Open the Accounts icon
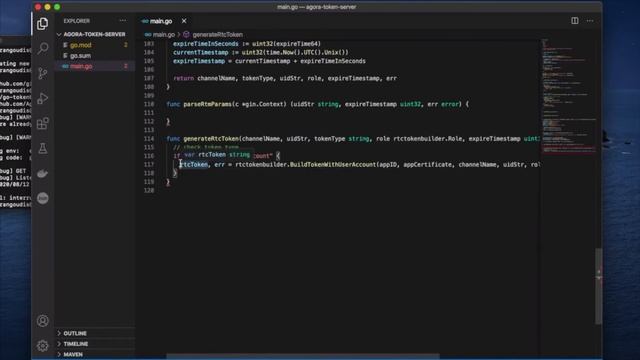Image resolution: width=640 pixels, height=360 pixels. (x=42, y=321)
